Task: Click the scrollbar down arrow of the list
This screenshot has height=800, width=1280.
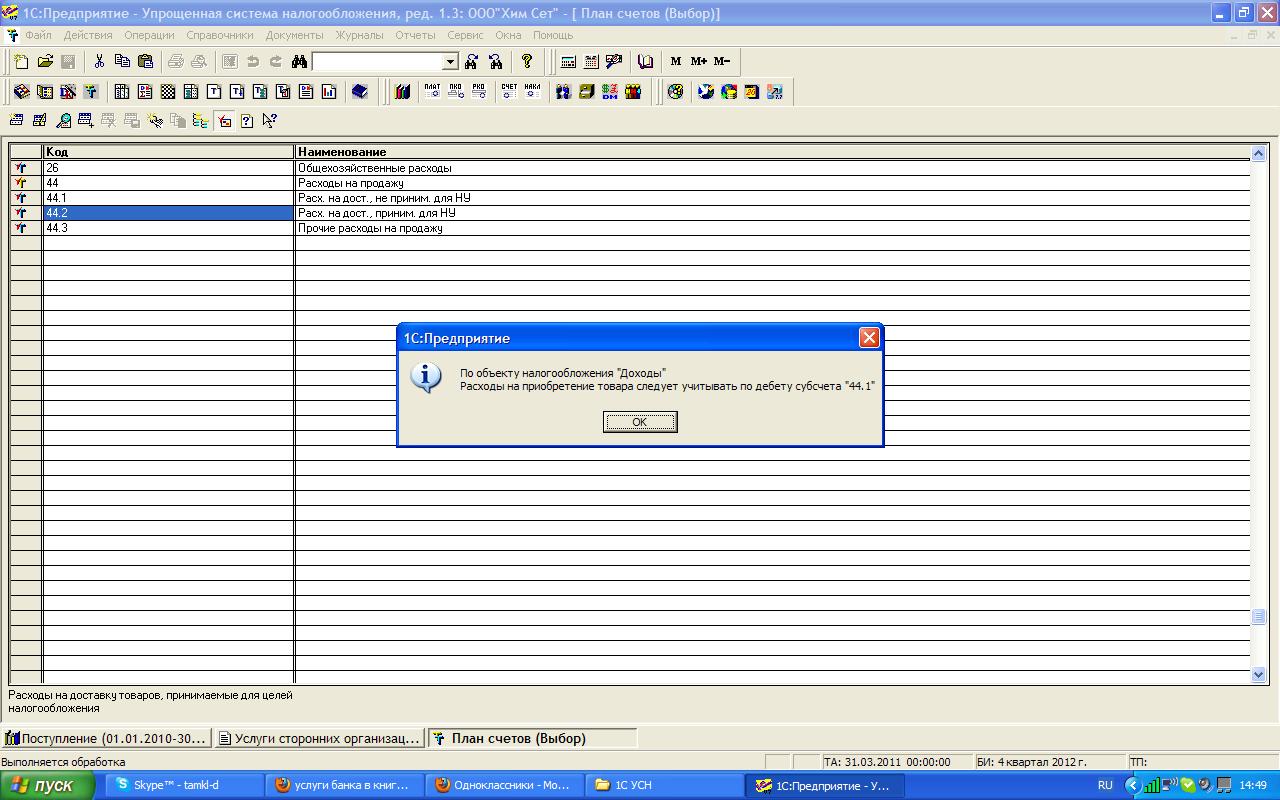Action: click(1259, 675)
